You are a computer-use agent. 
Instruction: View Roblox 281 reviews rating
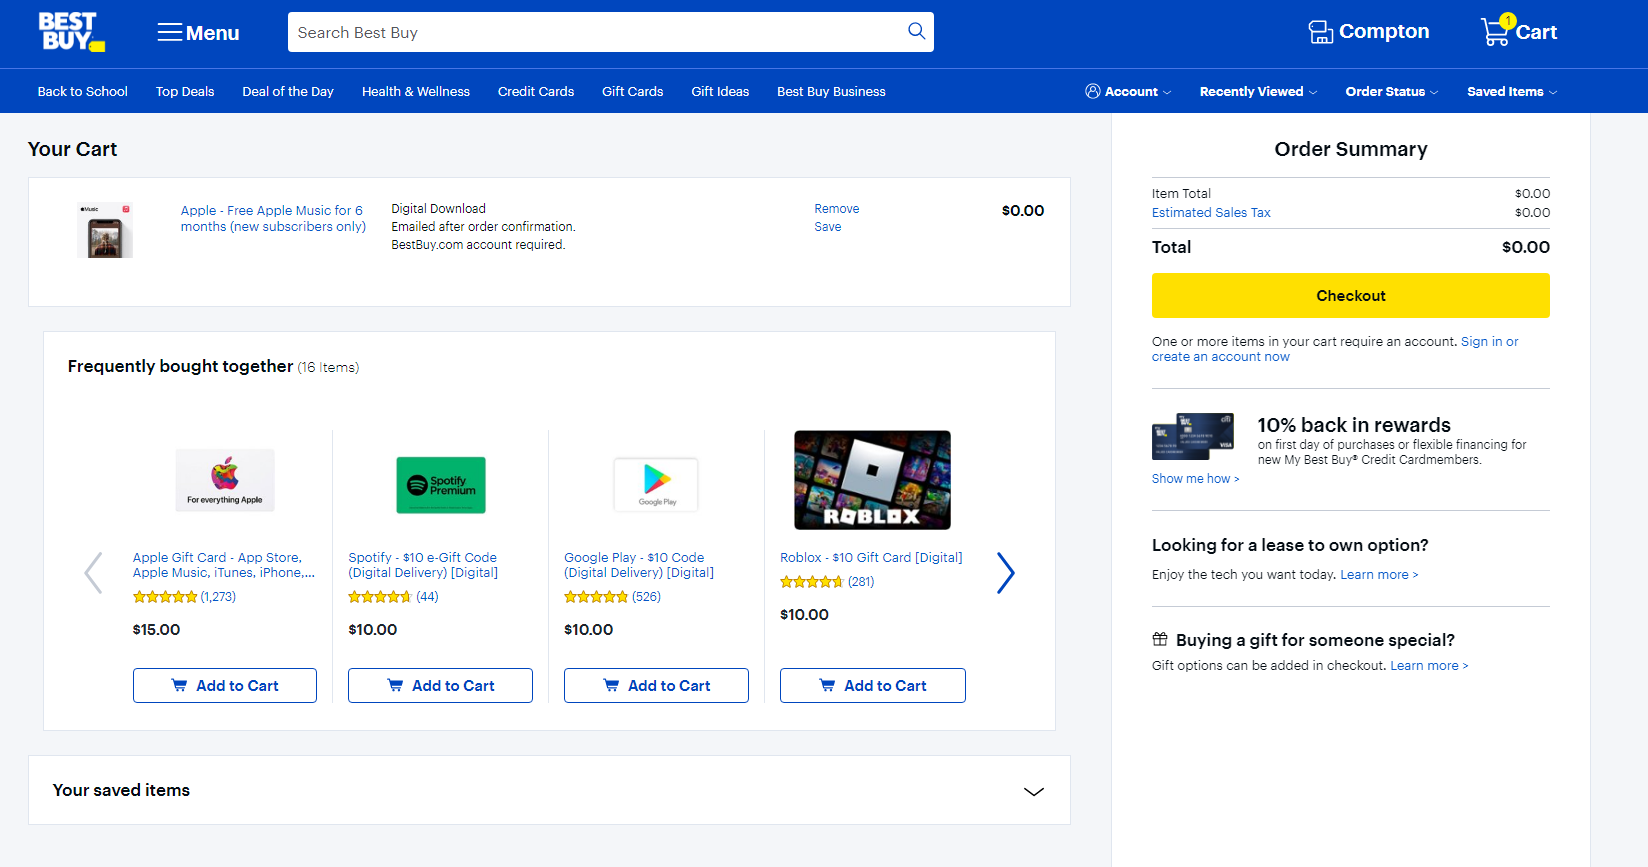pos(827,582)
